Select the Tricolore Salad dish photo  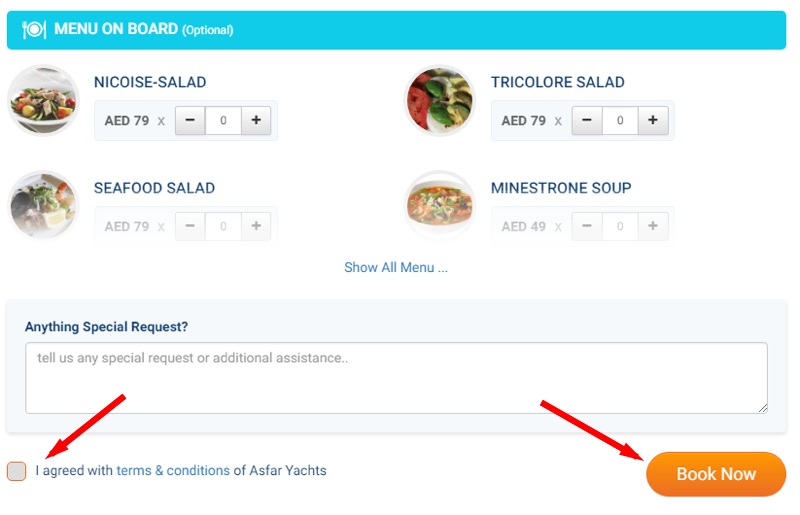click(440, 100)
